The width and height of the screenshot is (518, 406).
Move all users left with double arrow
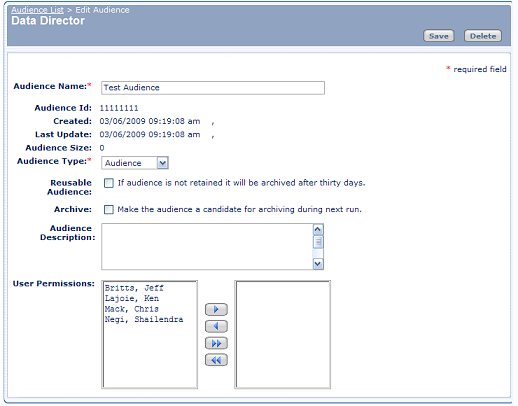coord(216,360)
